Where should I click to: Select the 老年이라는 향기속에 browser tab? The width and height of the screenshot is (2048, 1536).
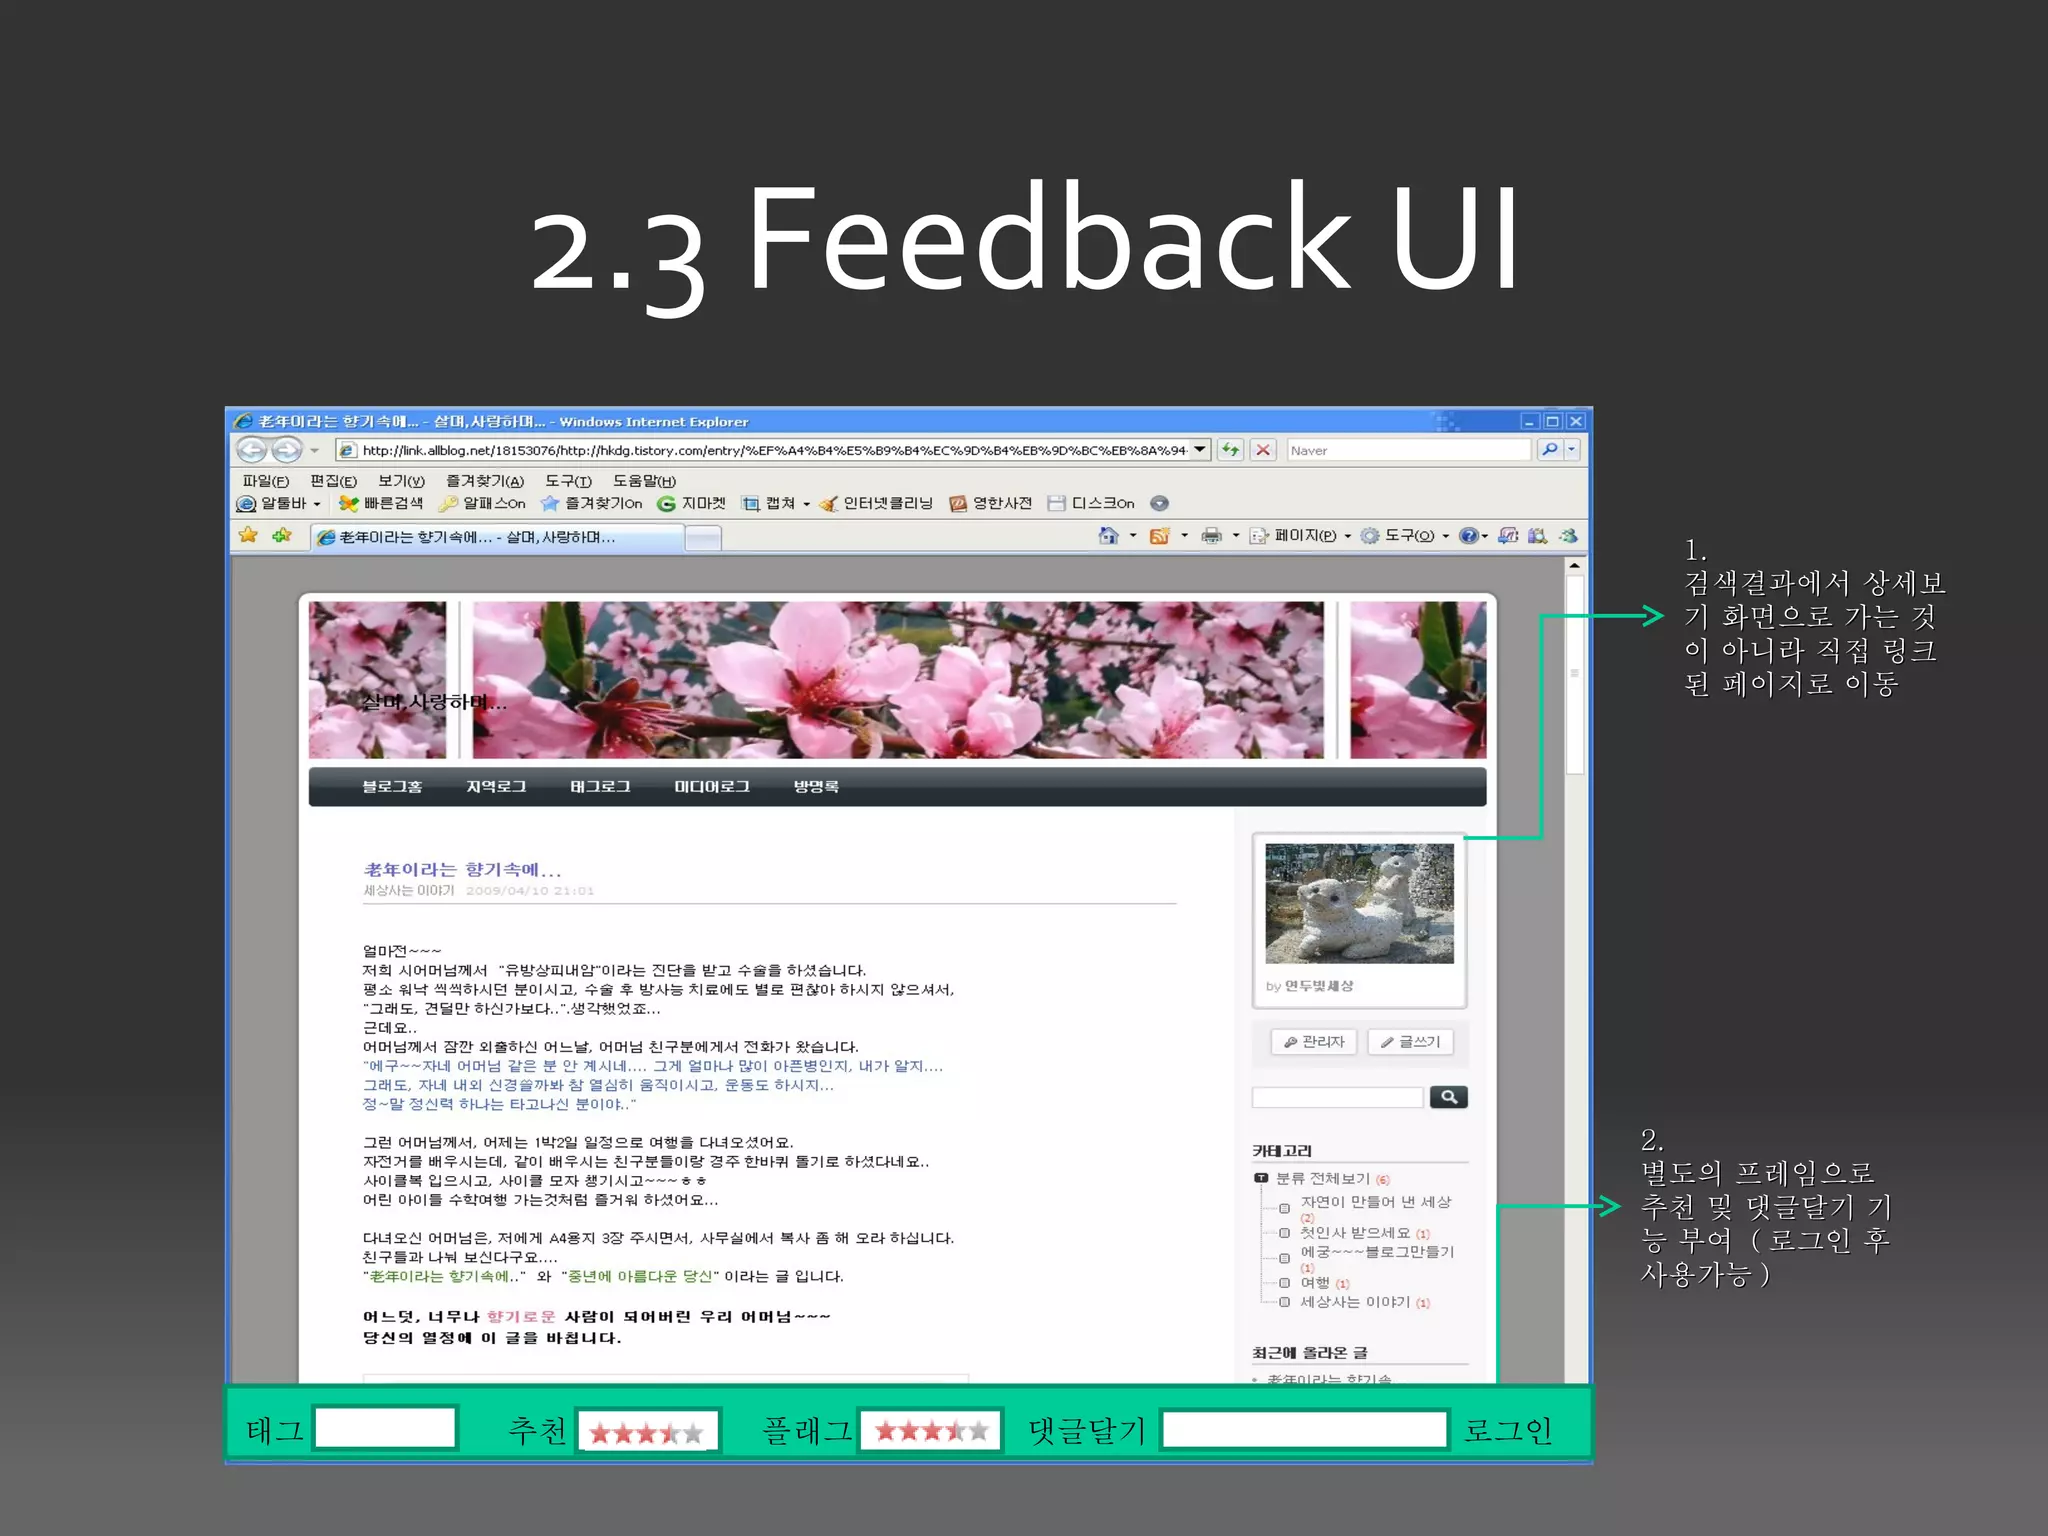(496, 538)
